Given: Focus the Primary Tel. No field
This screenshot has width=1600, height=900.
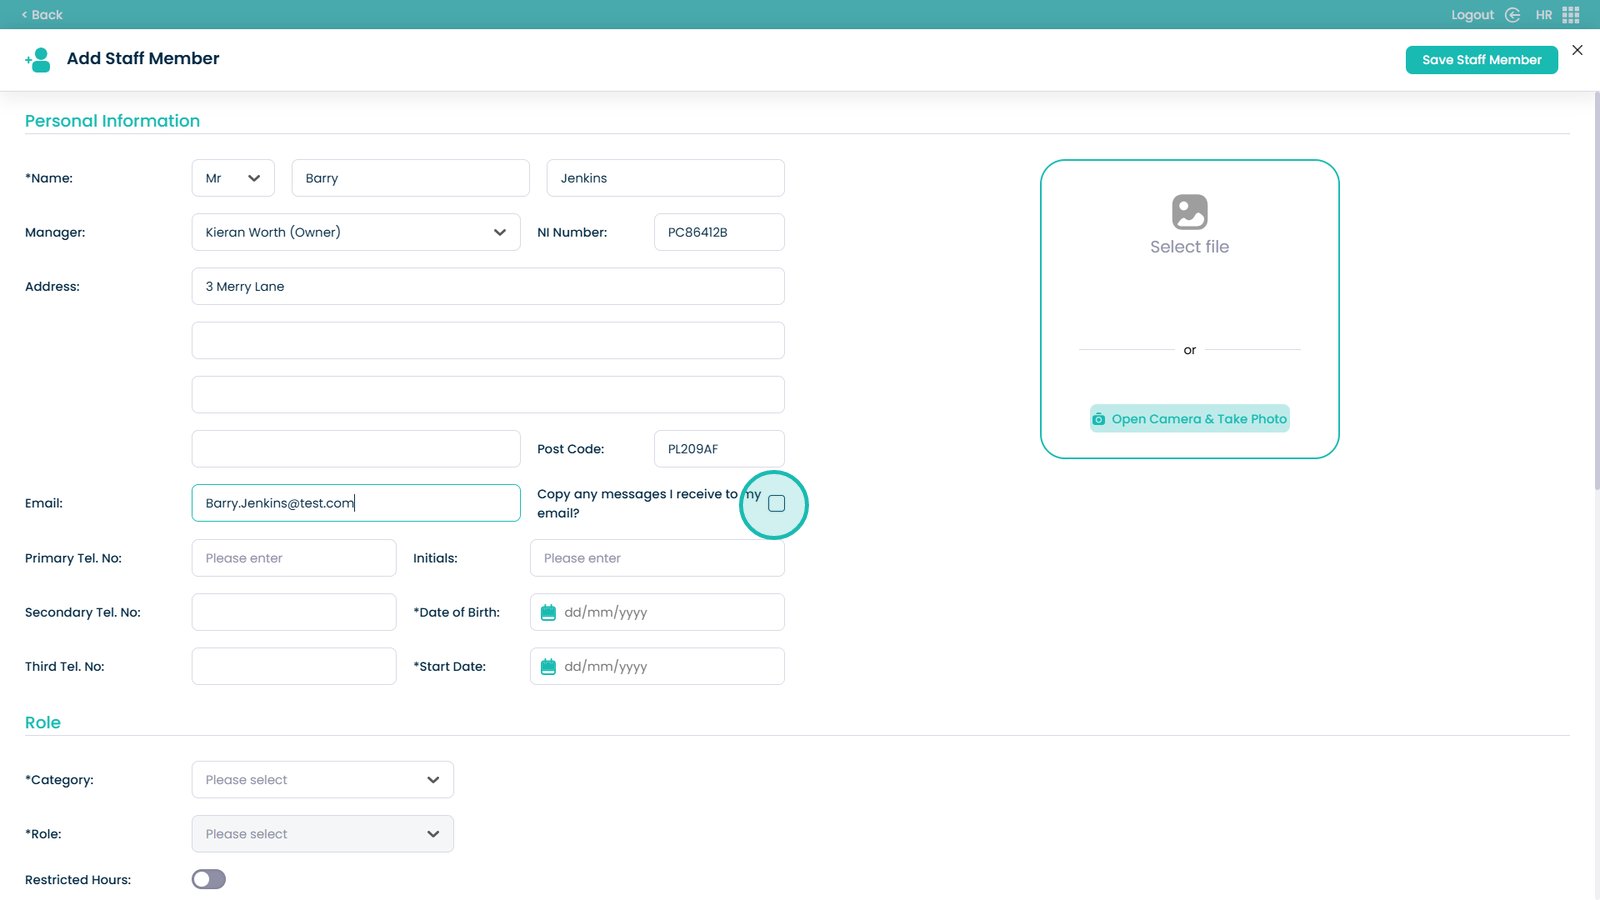Looking at the screenshot, I should click(294, 558).
